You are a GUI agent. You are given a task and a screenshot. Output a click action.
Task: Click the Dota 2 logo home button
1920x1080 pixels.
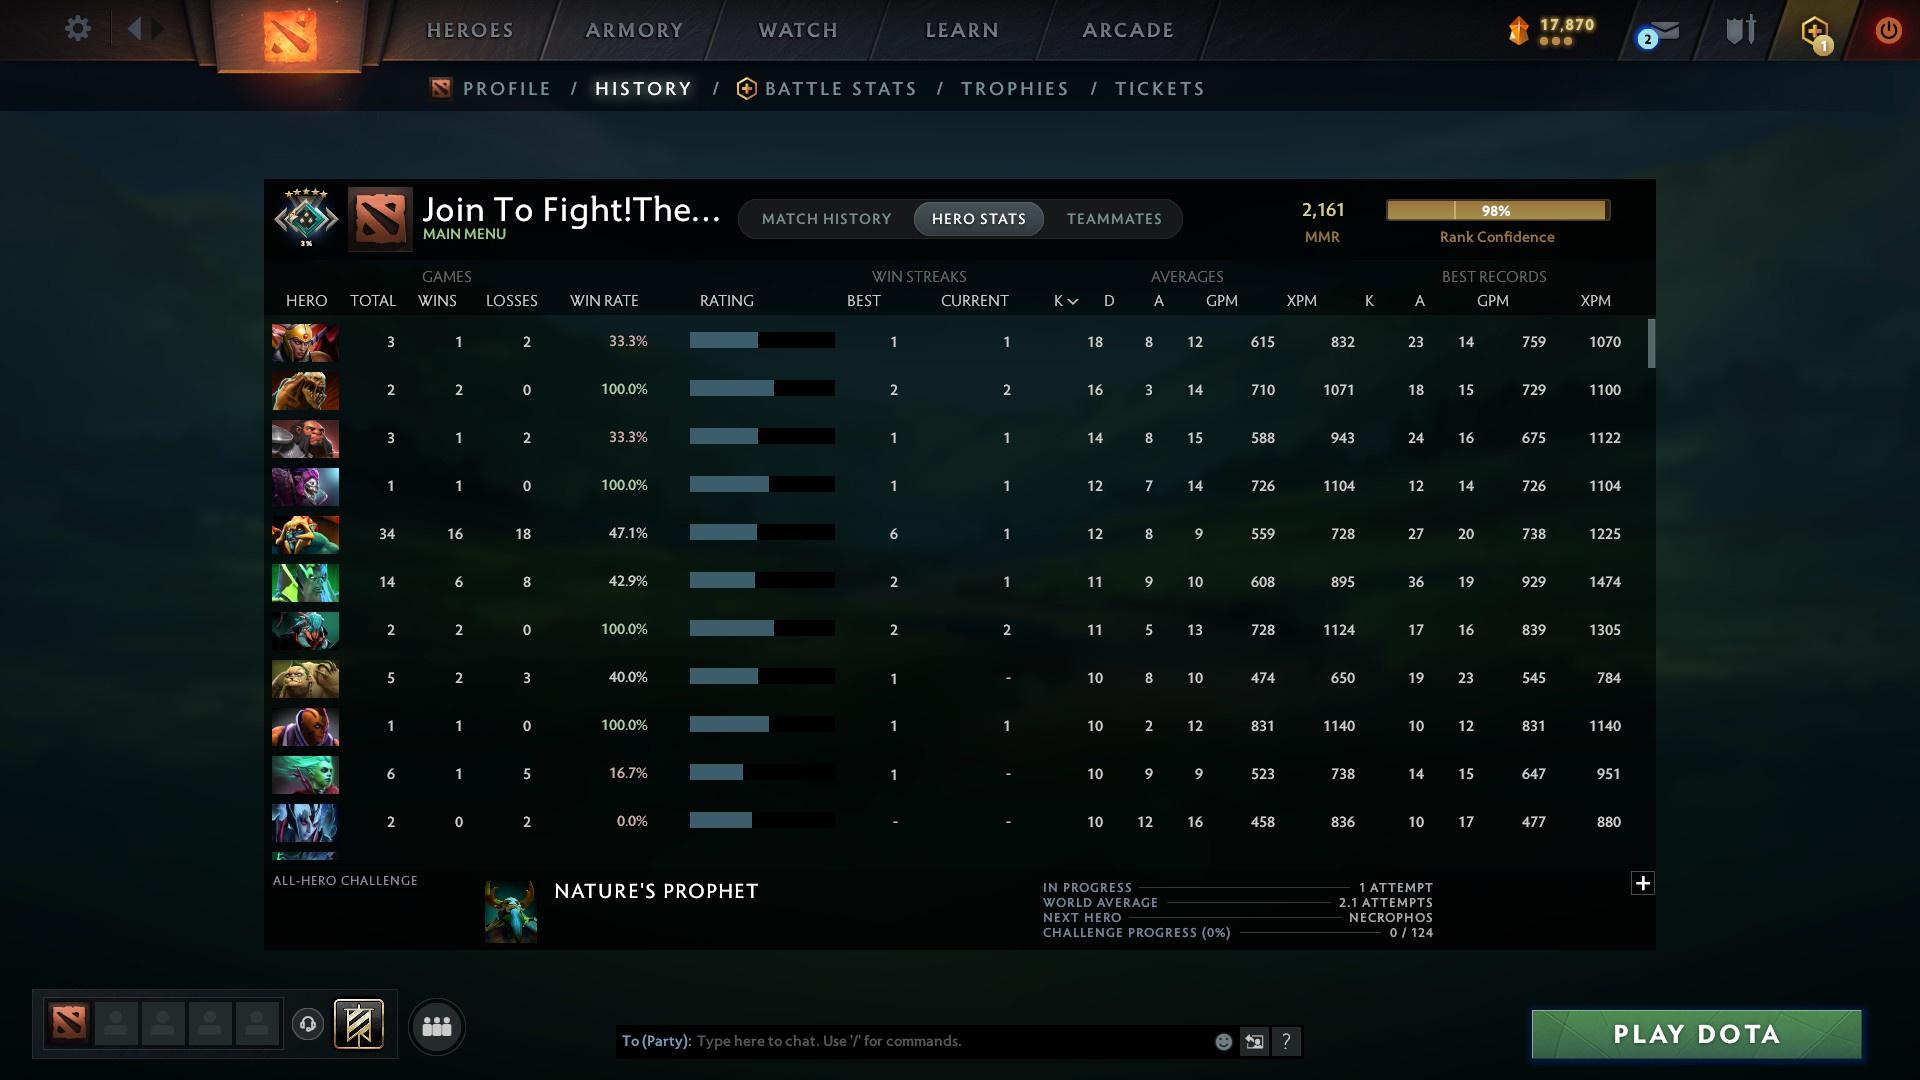(290, 35)
